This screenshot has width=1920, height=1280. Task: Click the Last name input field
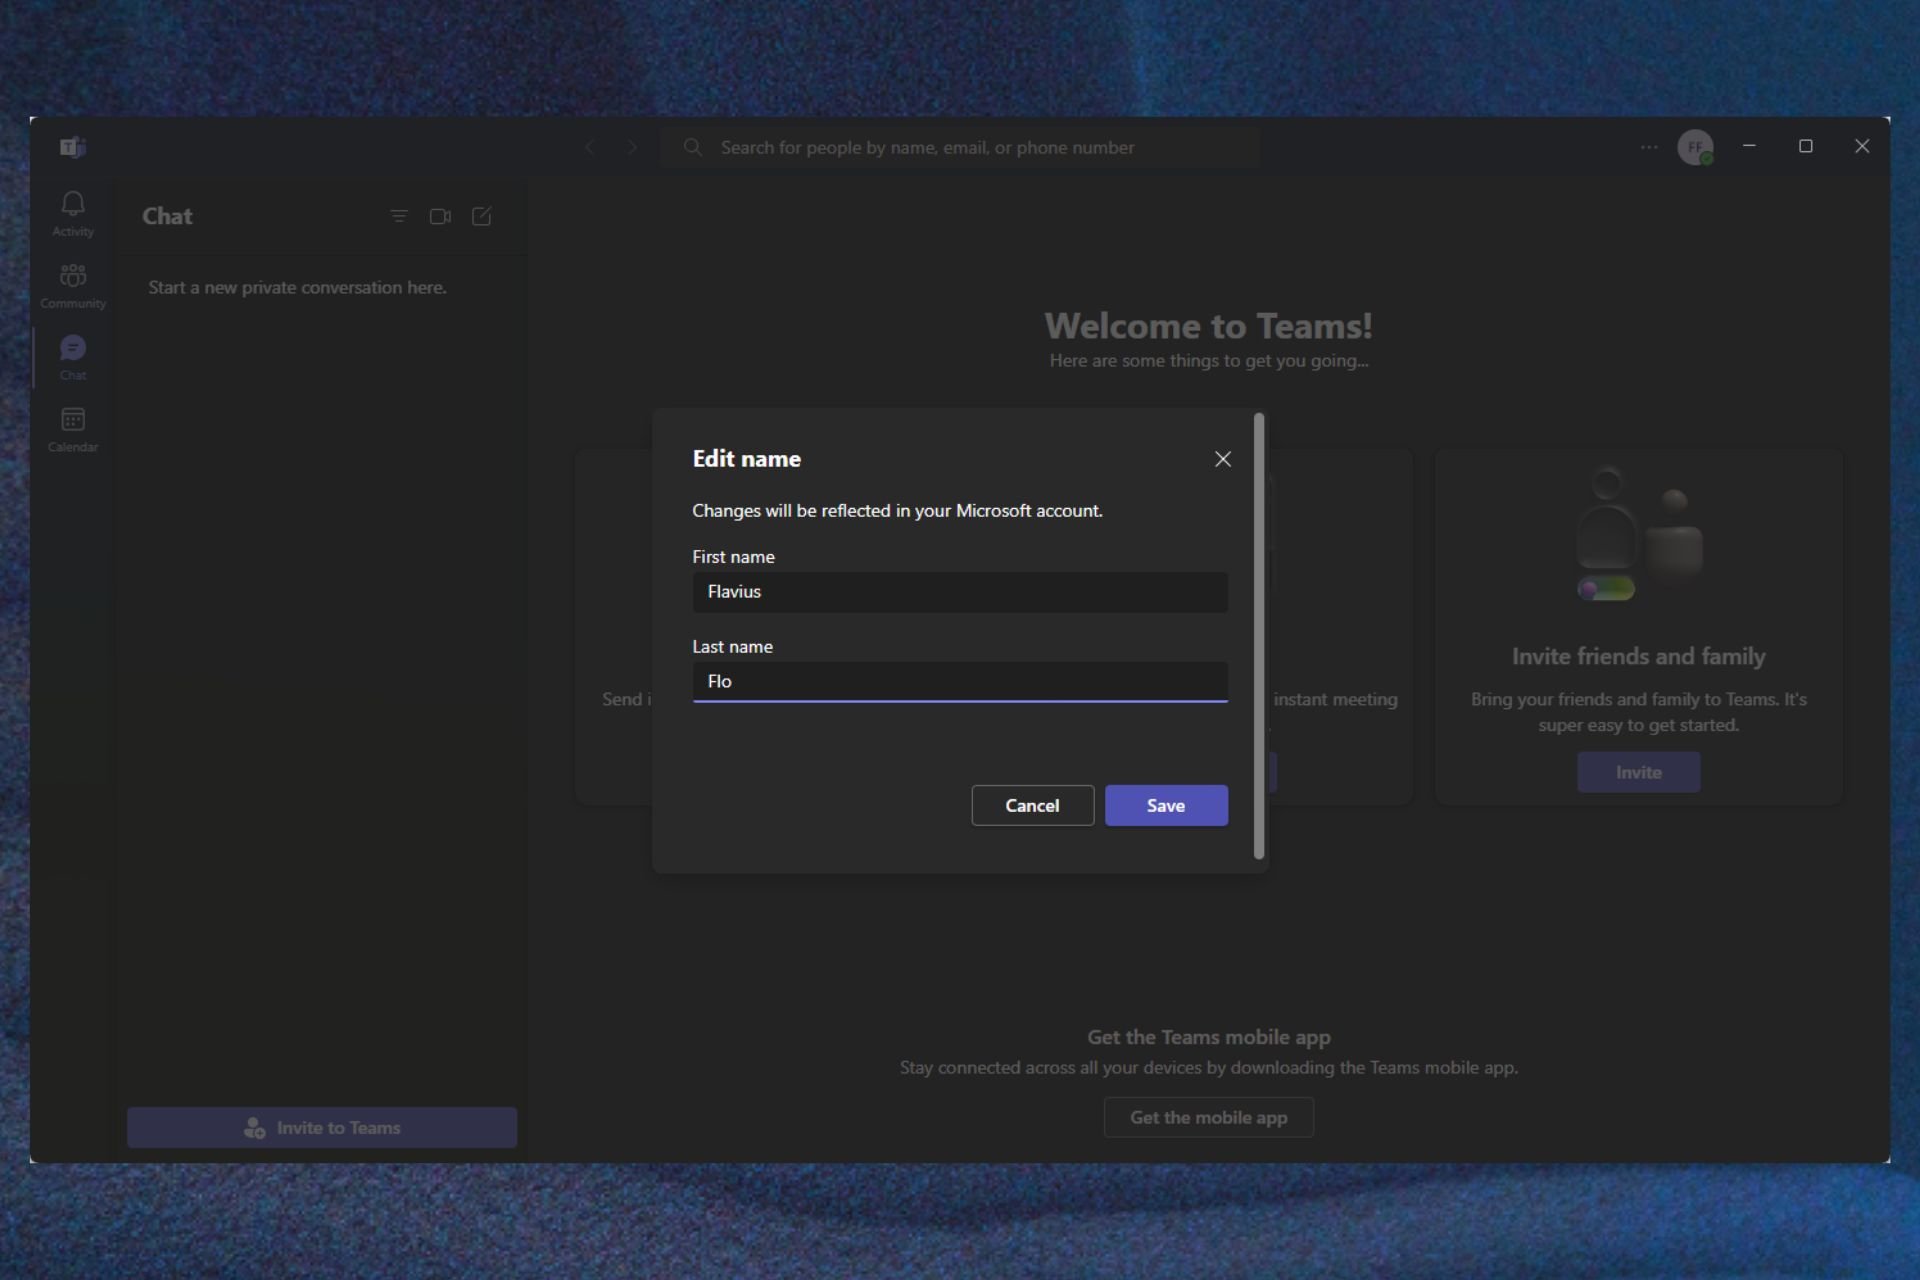959,680
